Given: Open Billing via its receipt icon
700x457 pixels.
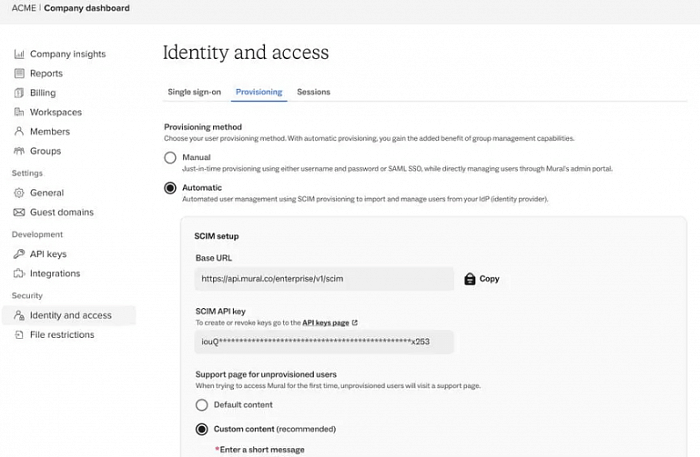Looking at the screenshot, I should [19, 93].
